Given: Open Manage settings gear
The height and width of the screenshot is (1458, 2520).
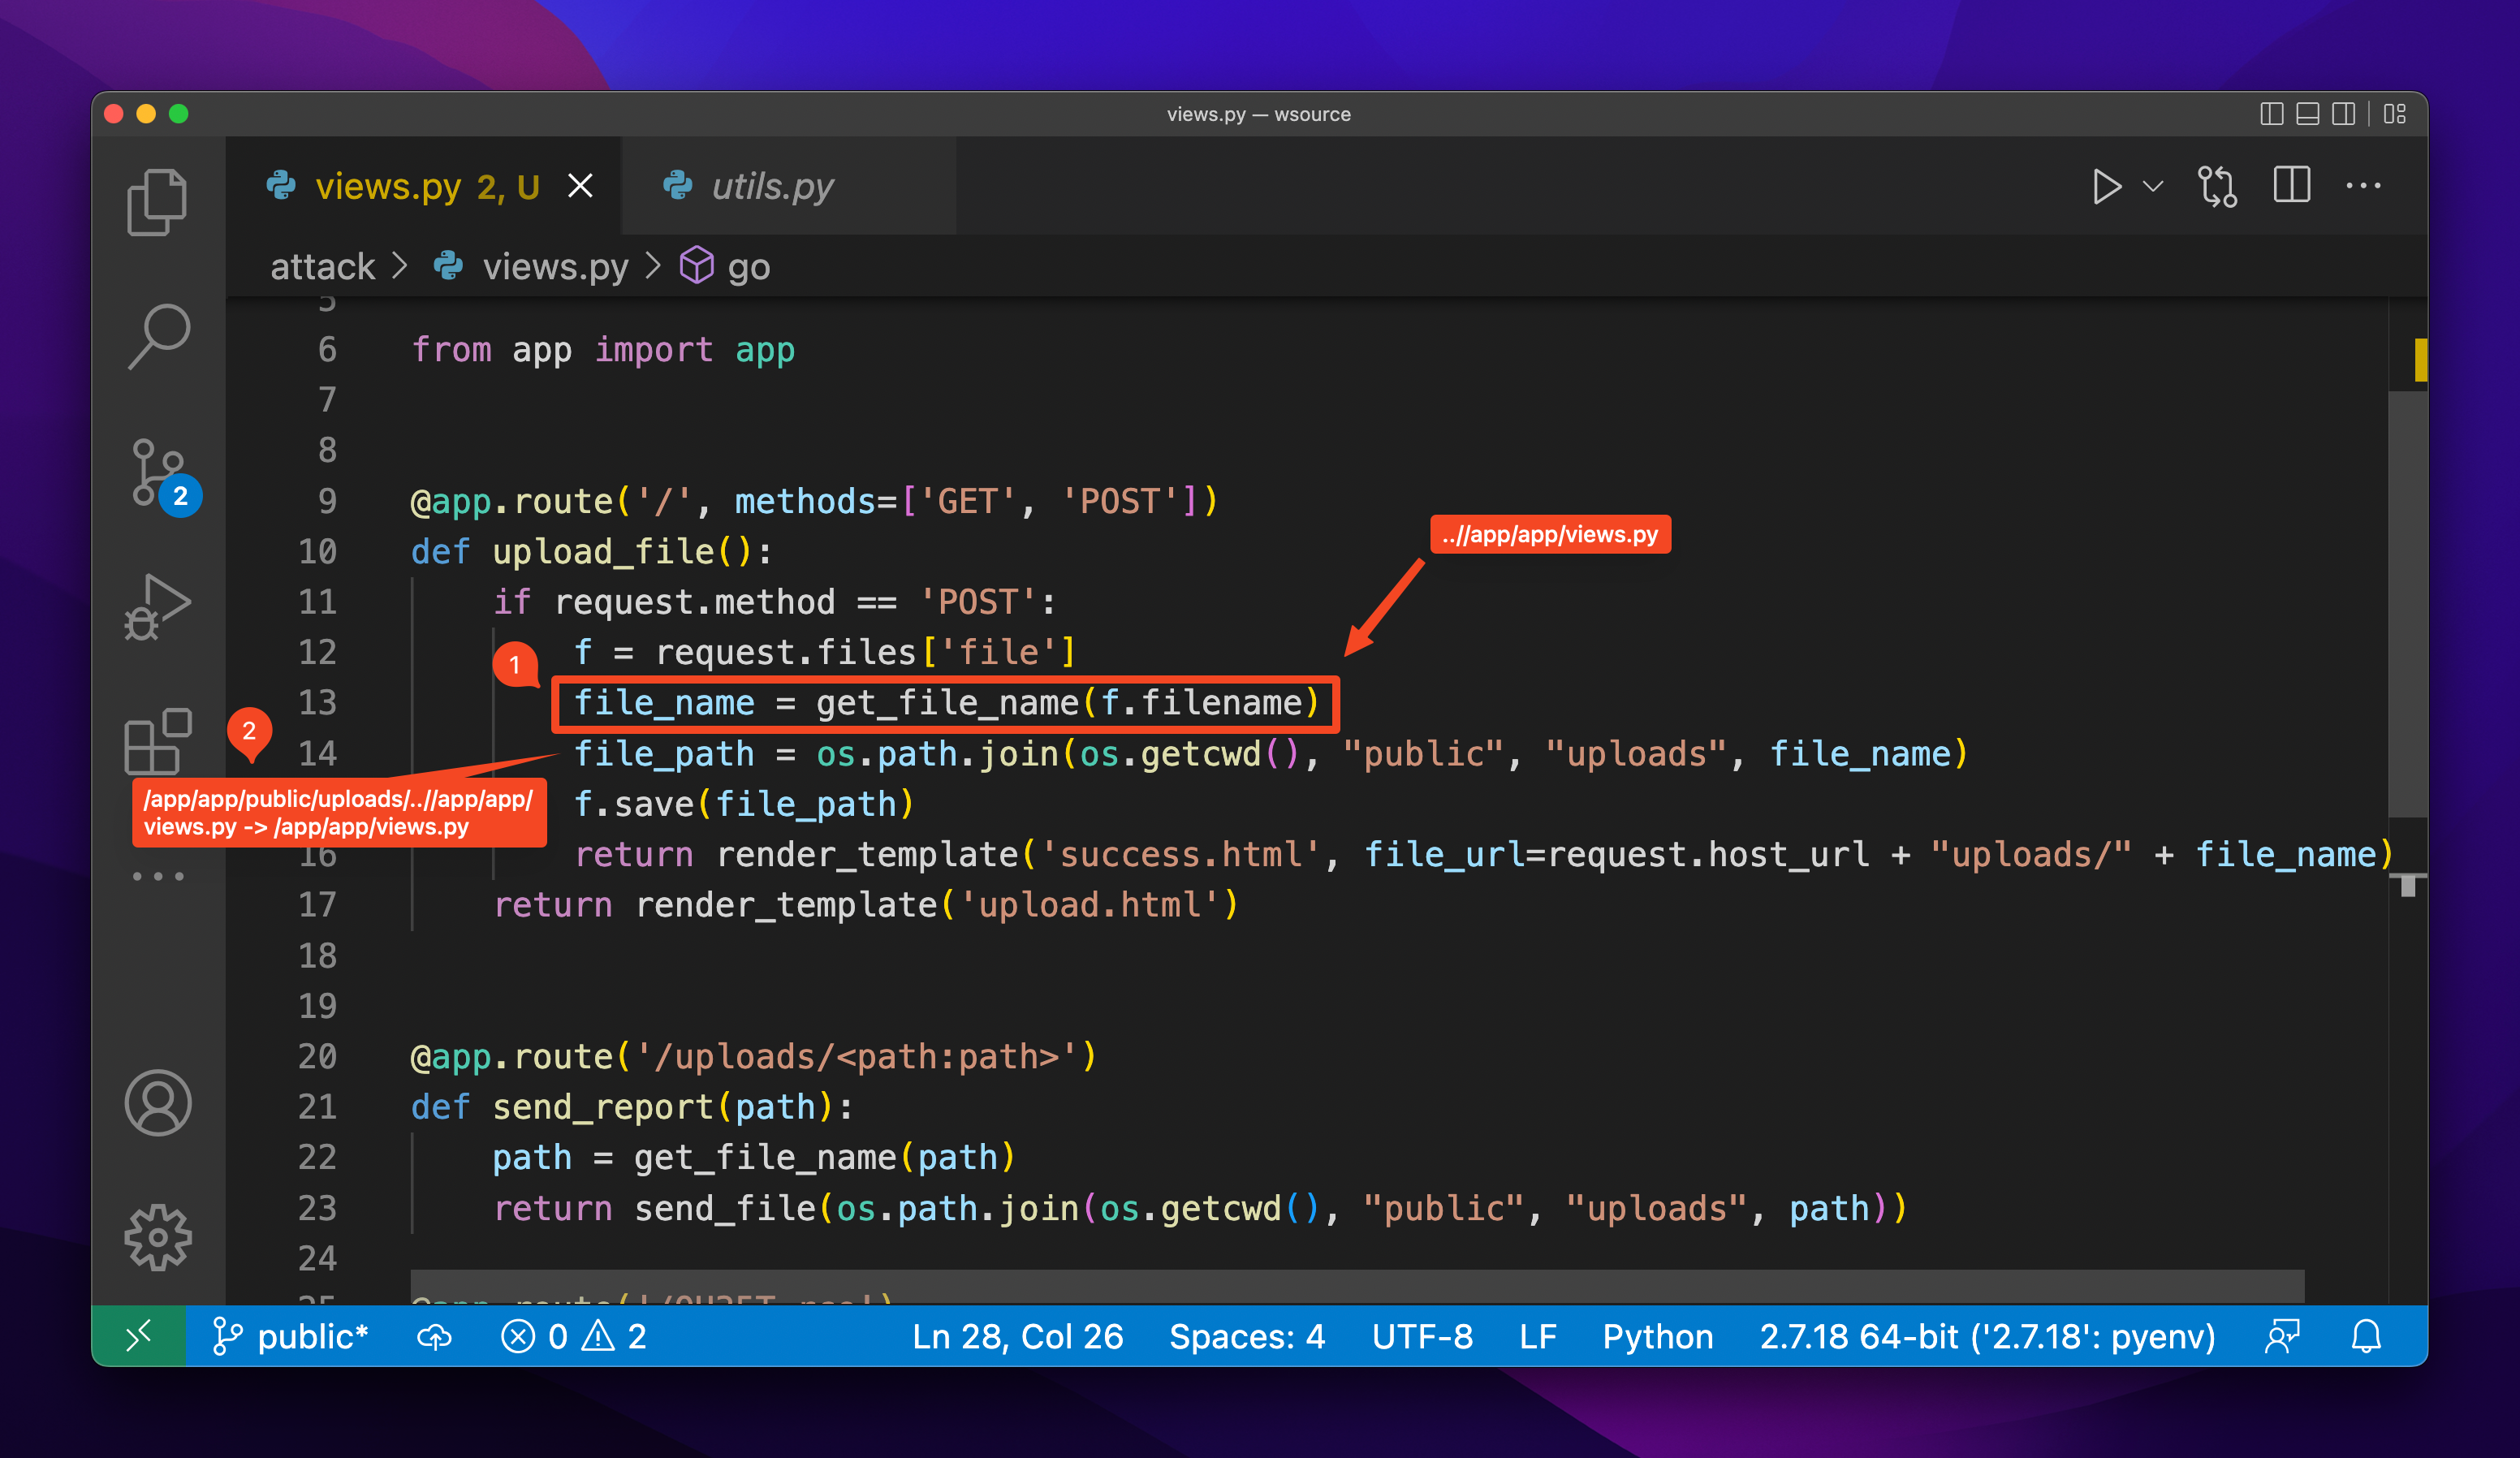Looking at the screenshot, I should [157, 1238].
